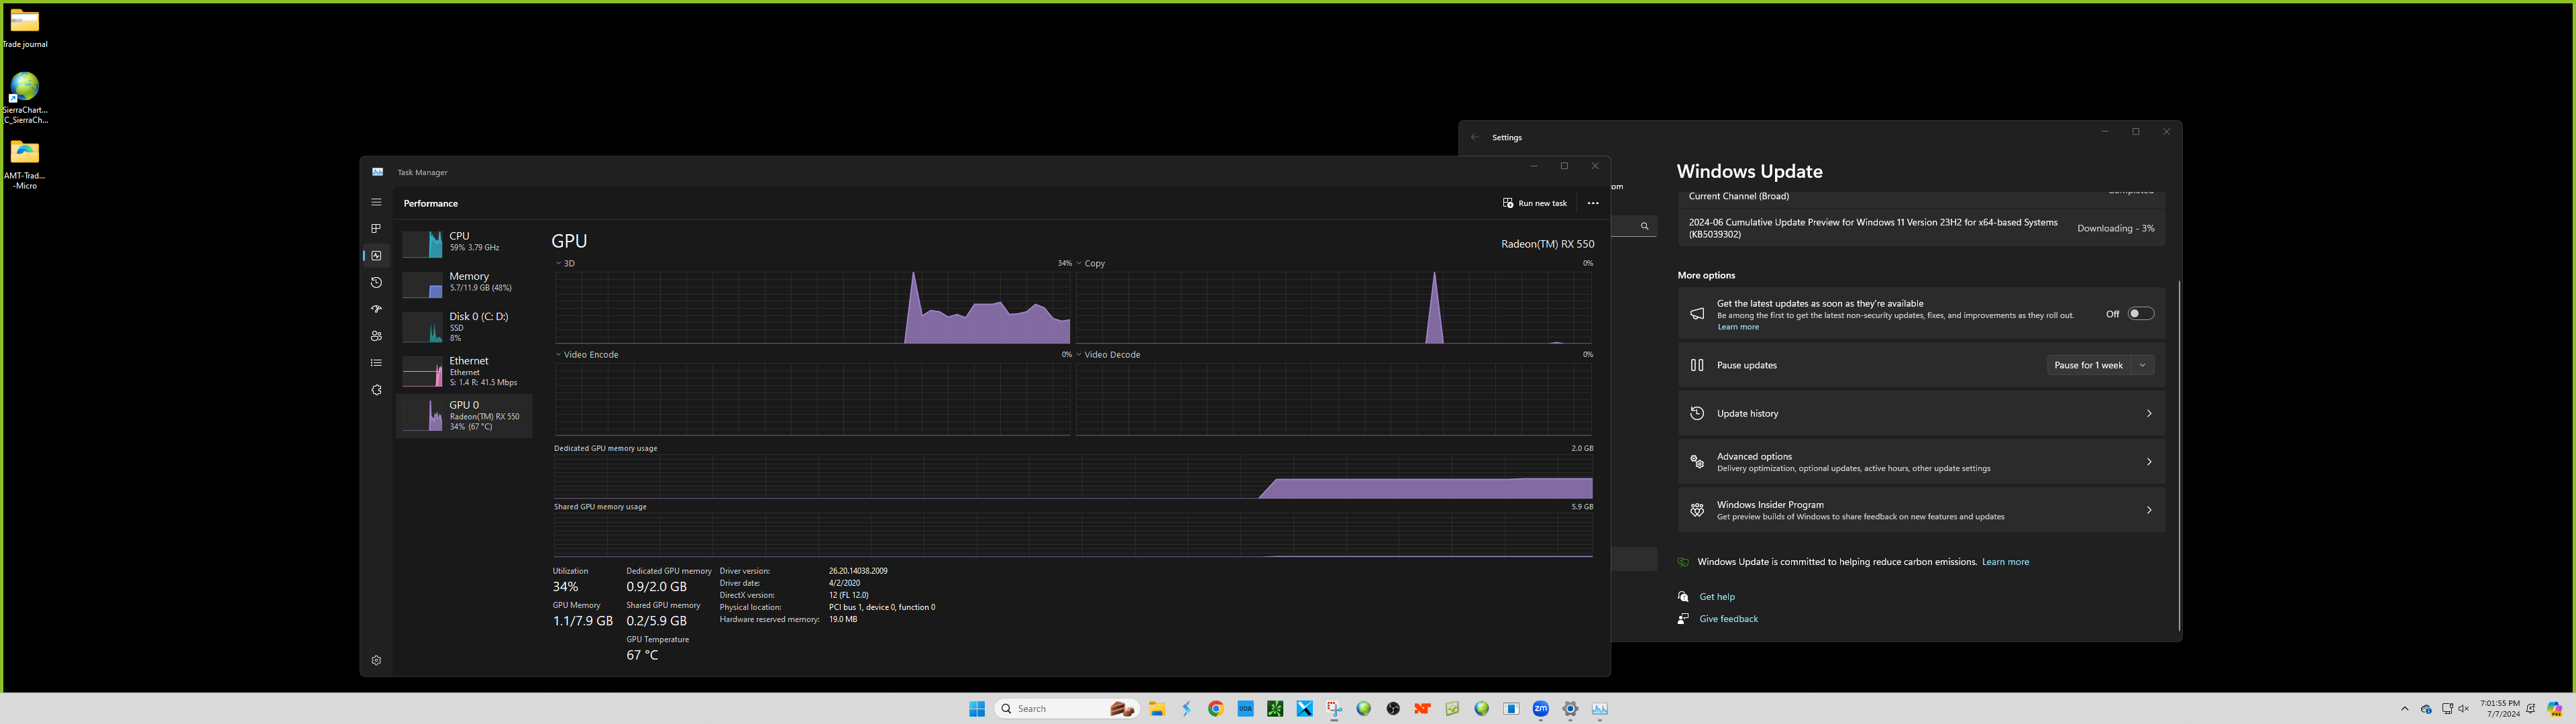The width and height of the screenshot is (2576, 724).
Task: Open Zoom from the taskbar
Action: (x=1541, y=709)
